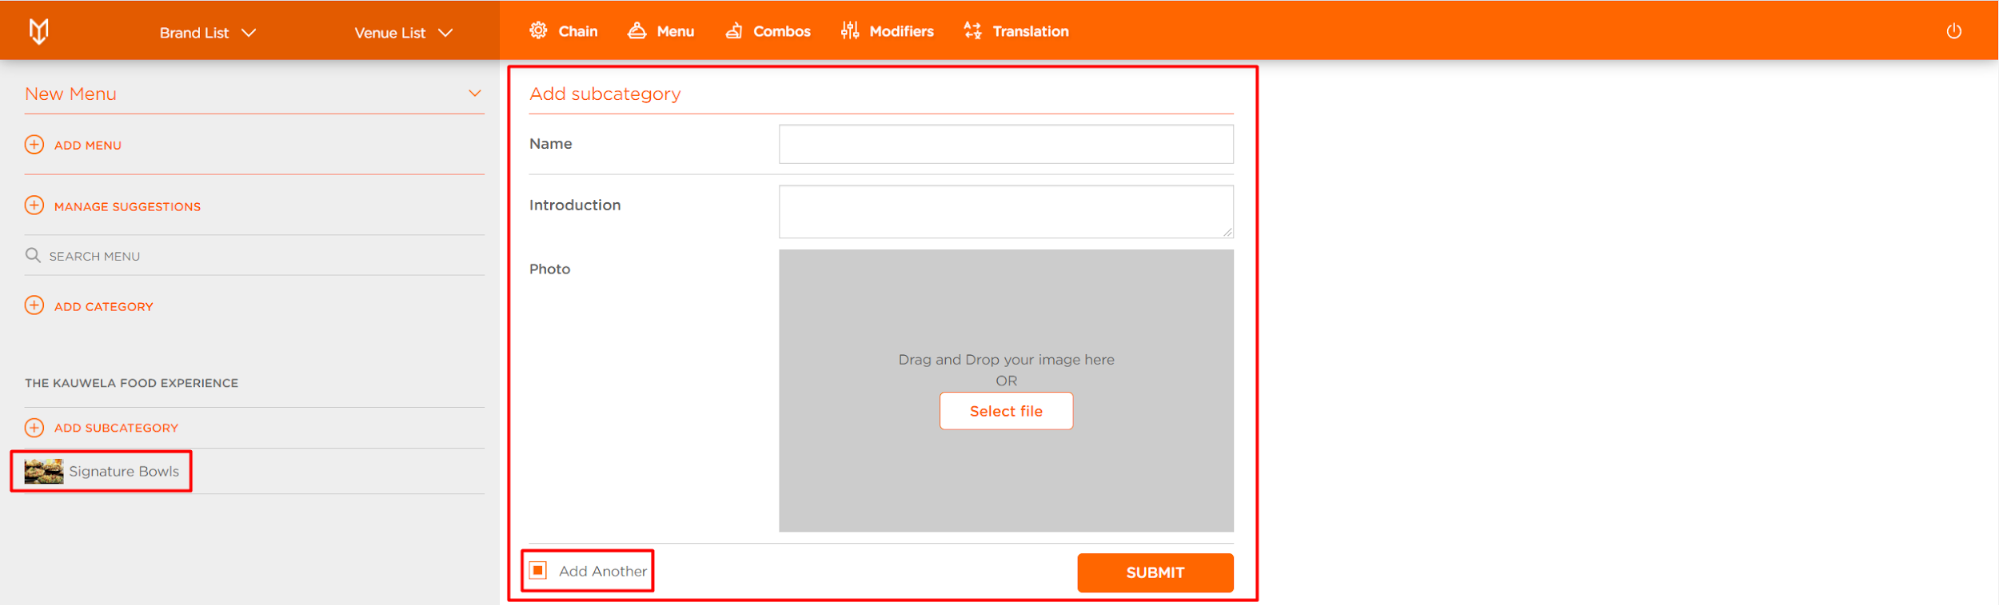The height and width of the screenshot is (606, 1999).
Task: Click the plus icon beside Add Category
Action: pos(34,305)
